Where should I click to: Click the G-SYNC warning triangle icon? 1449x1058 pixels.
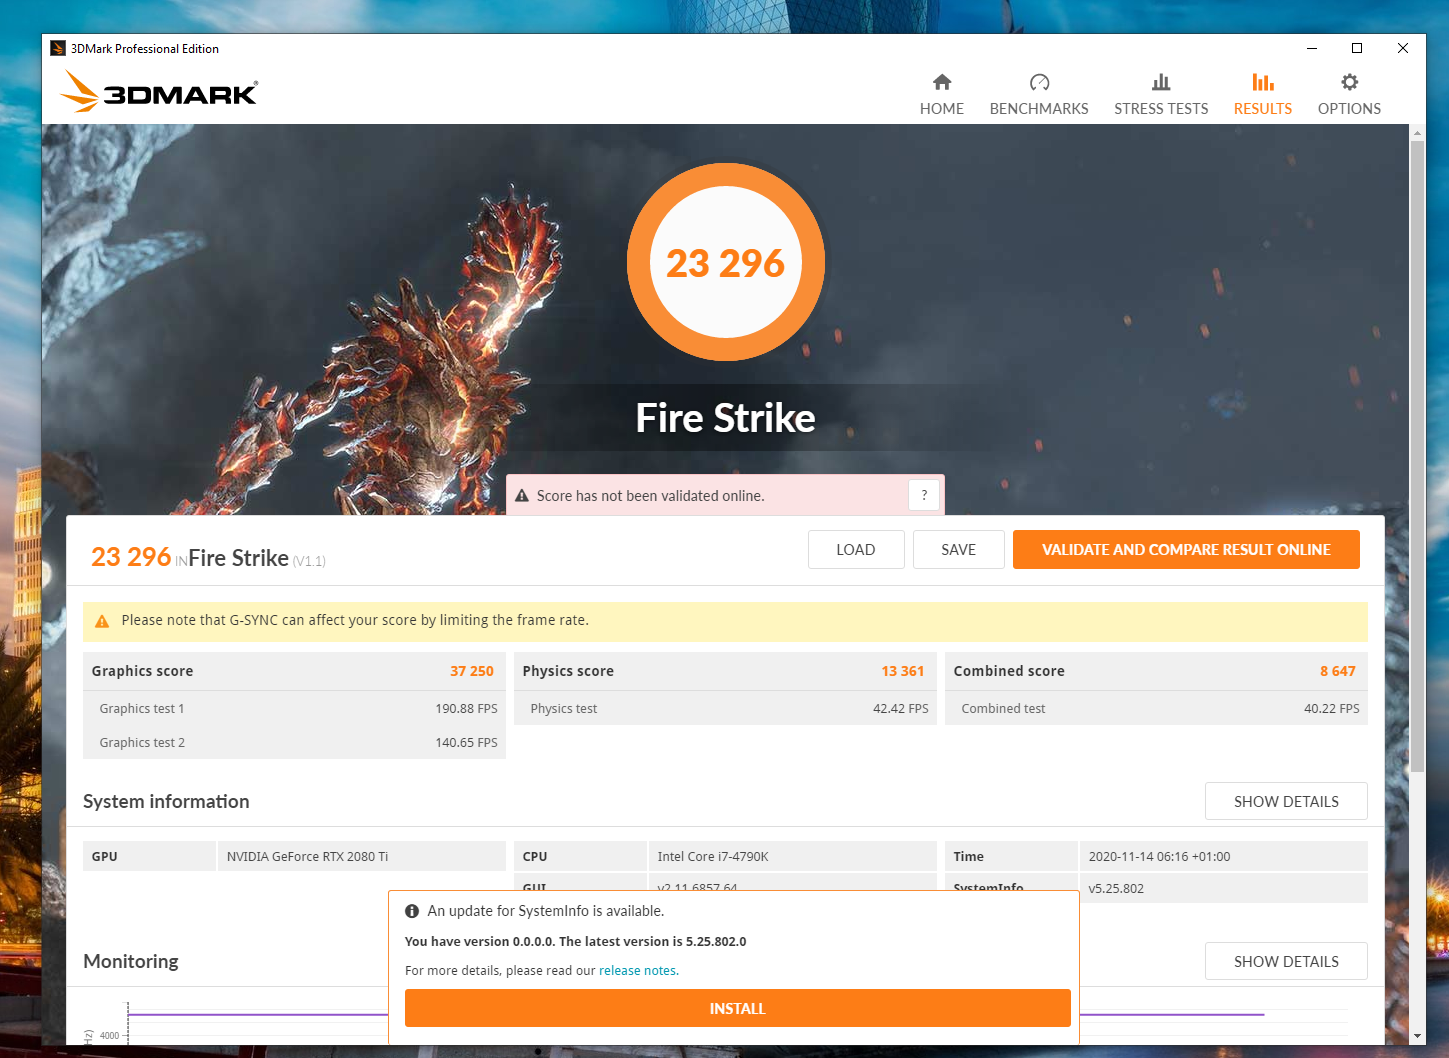(102, 621)
